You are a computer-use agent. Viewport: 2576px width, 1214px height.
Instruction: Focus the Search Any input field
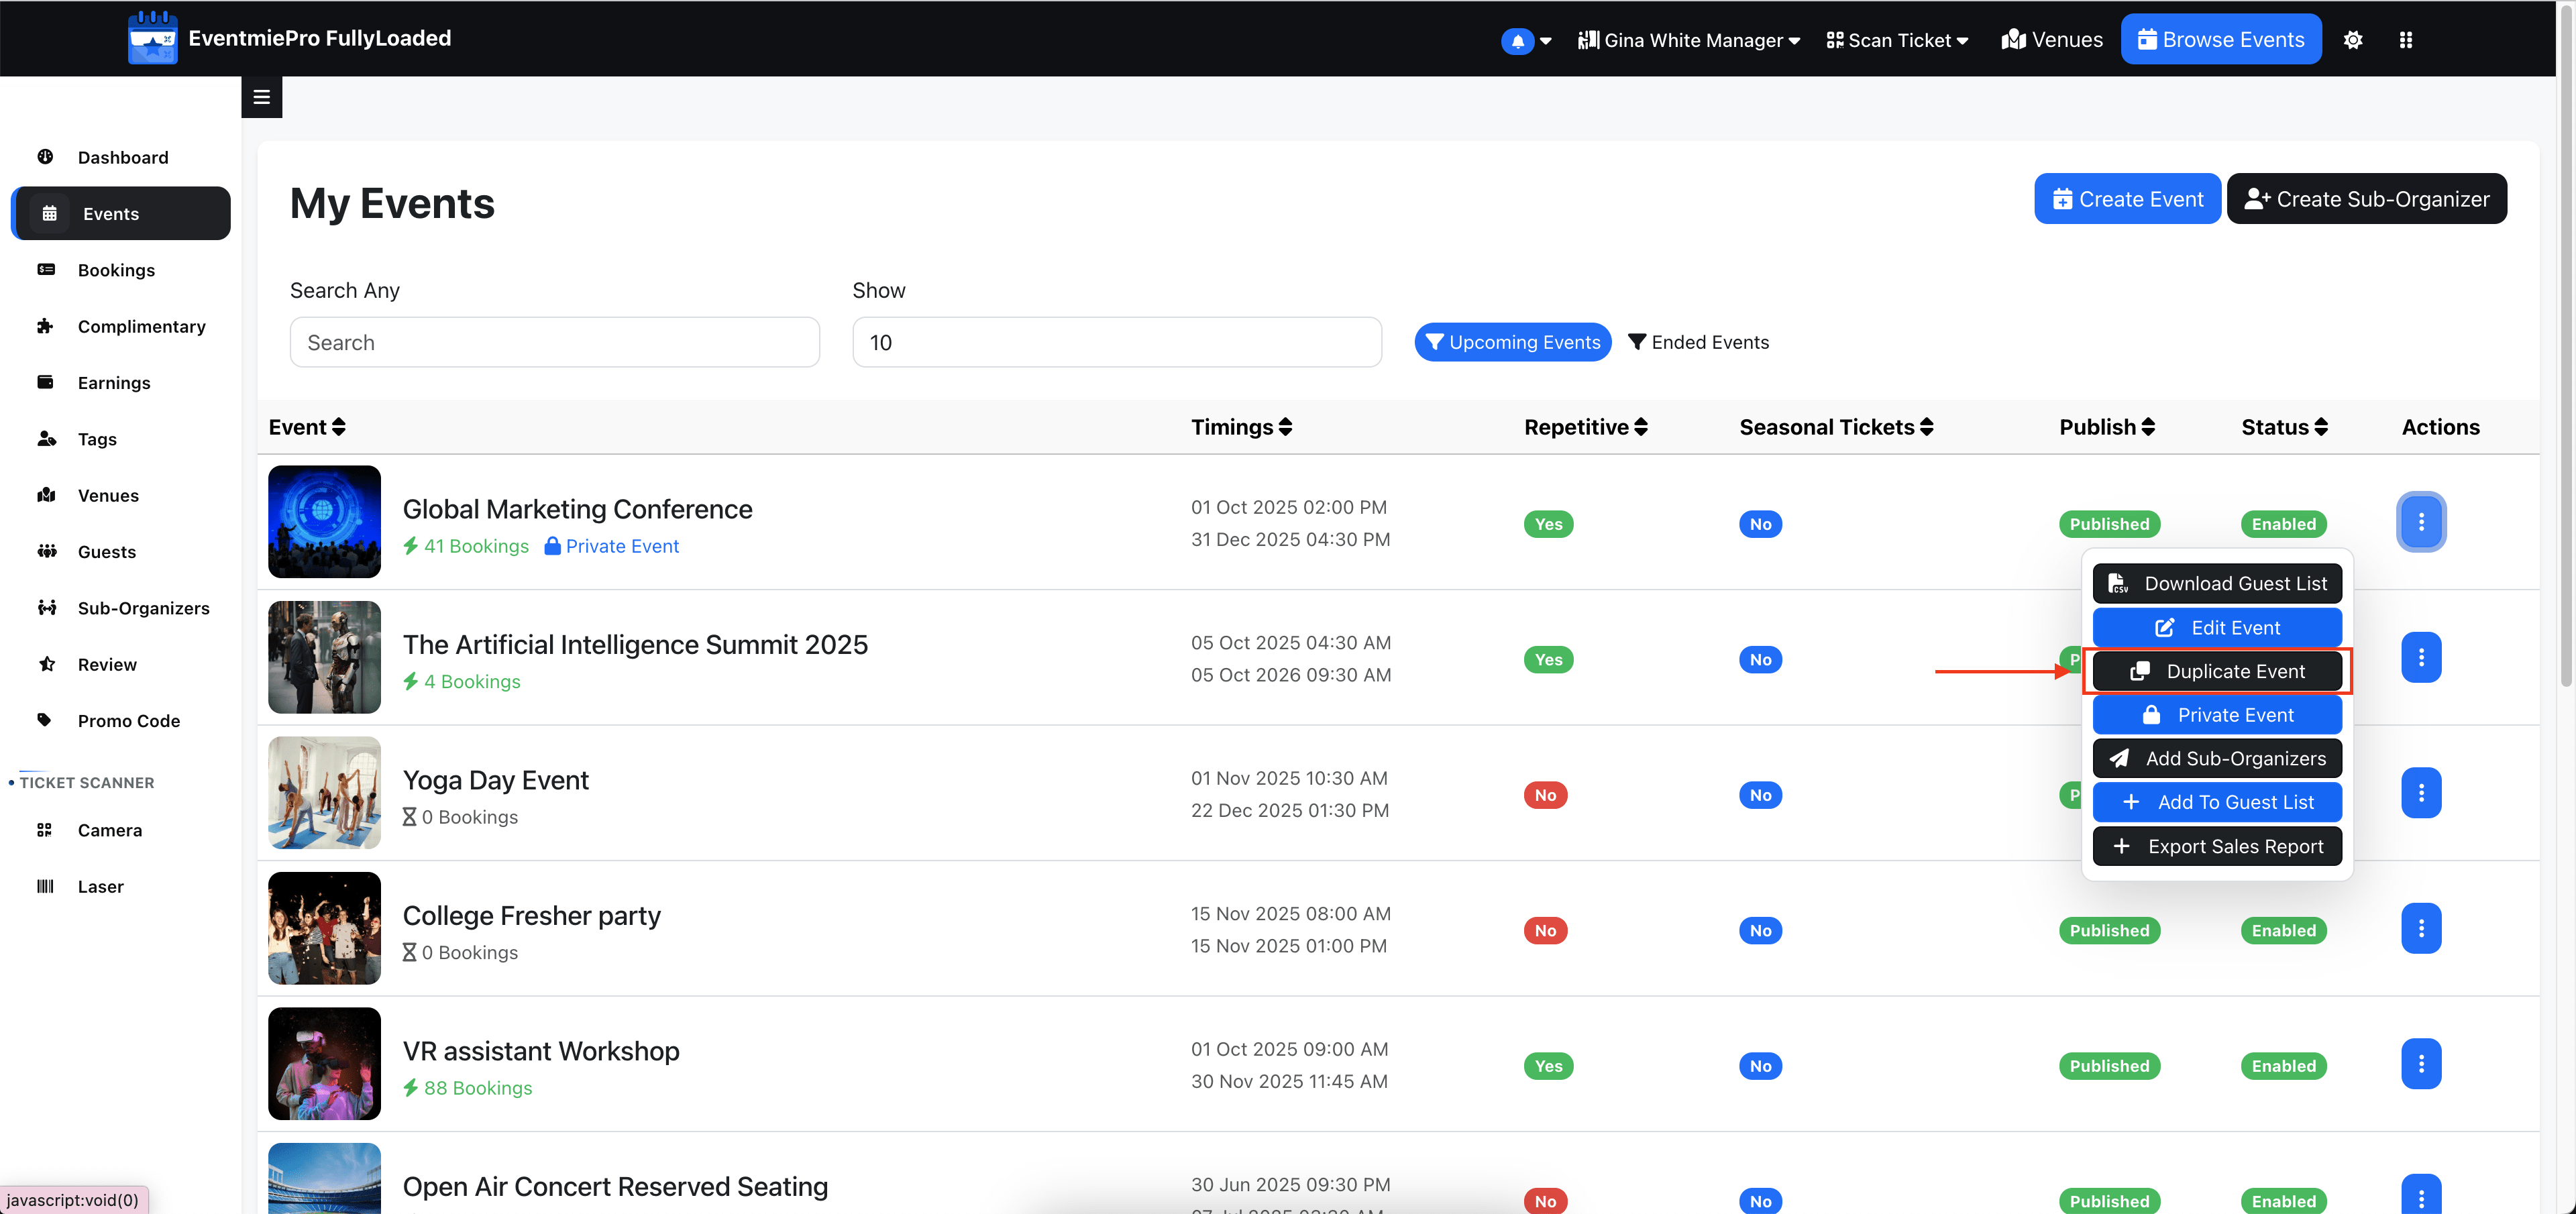[555, 342]
